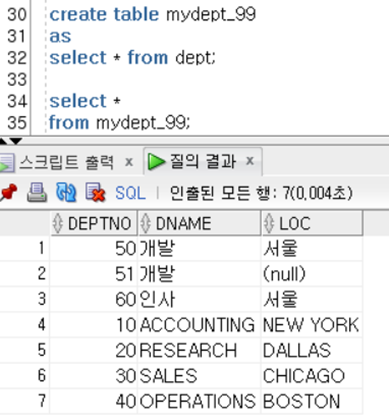This screenshot has height=420, width=389.
Task: Place cursor on 'select * from dept;' line
Action: pyautogui.click(x=133, y=58)
